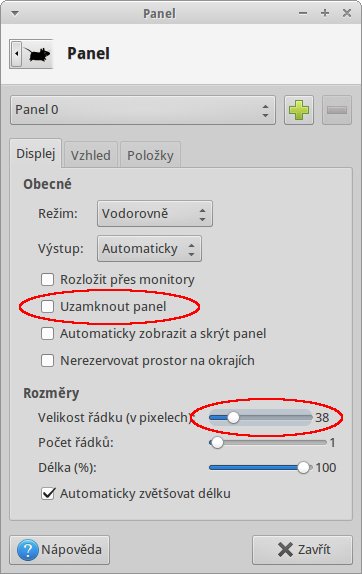
Task: Click the blue question mark help icon
Action: click(x=28, y=549)
